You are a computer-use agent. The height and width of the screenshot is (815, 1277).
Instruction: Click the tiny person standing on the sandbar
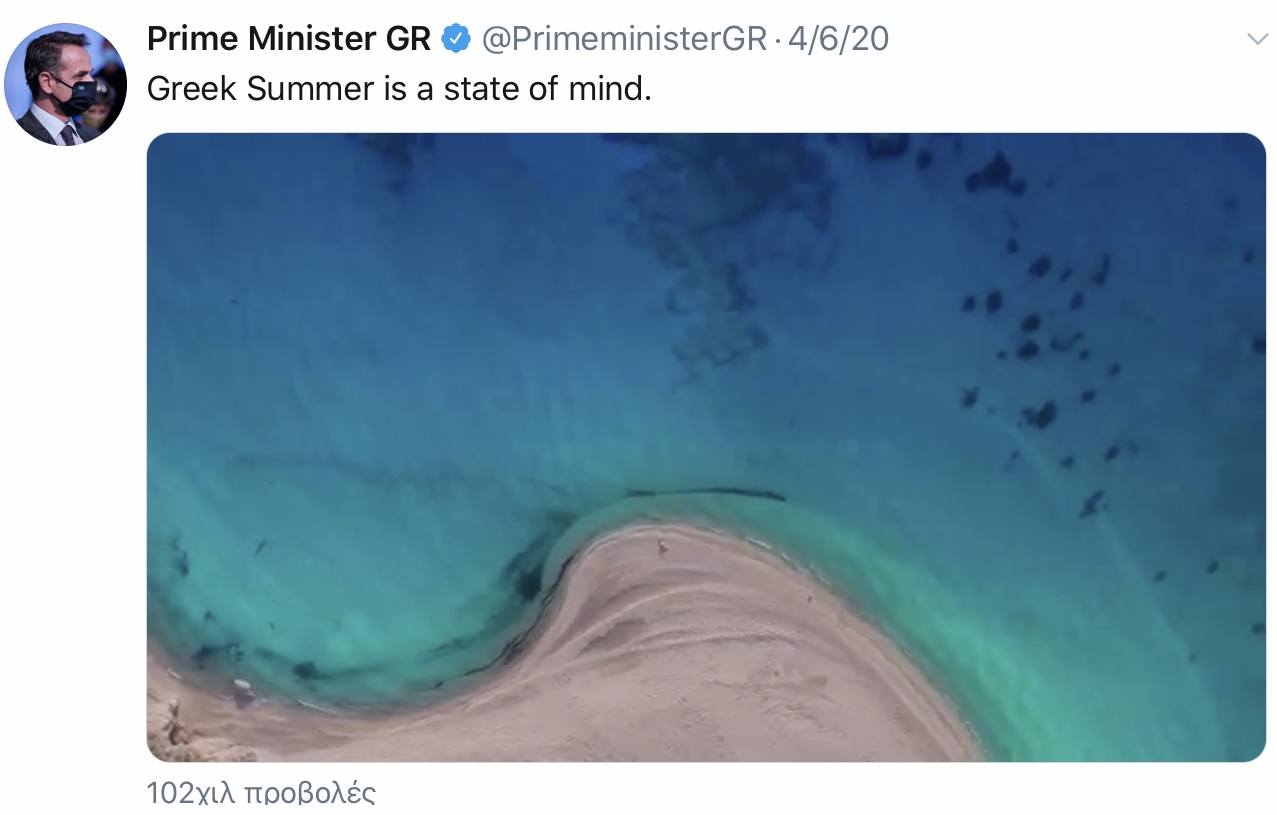tap(662, 545)
